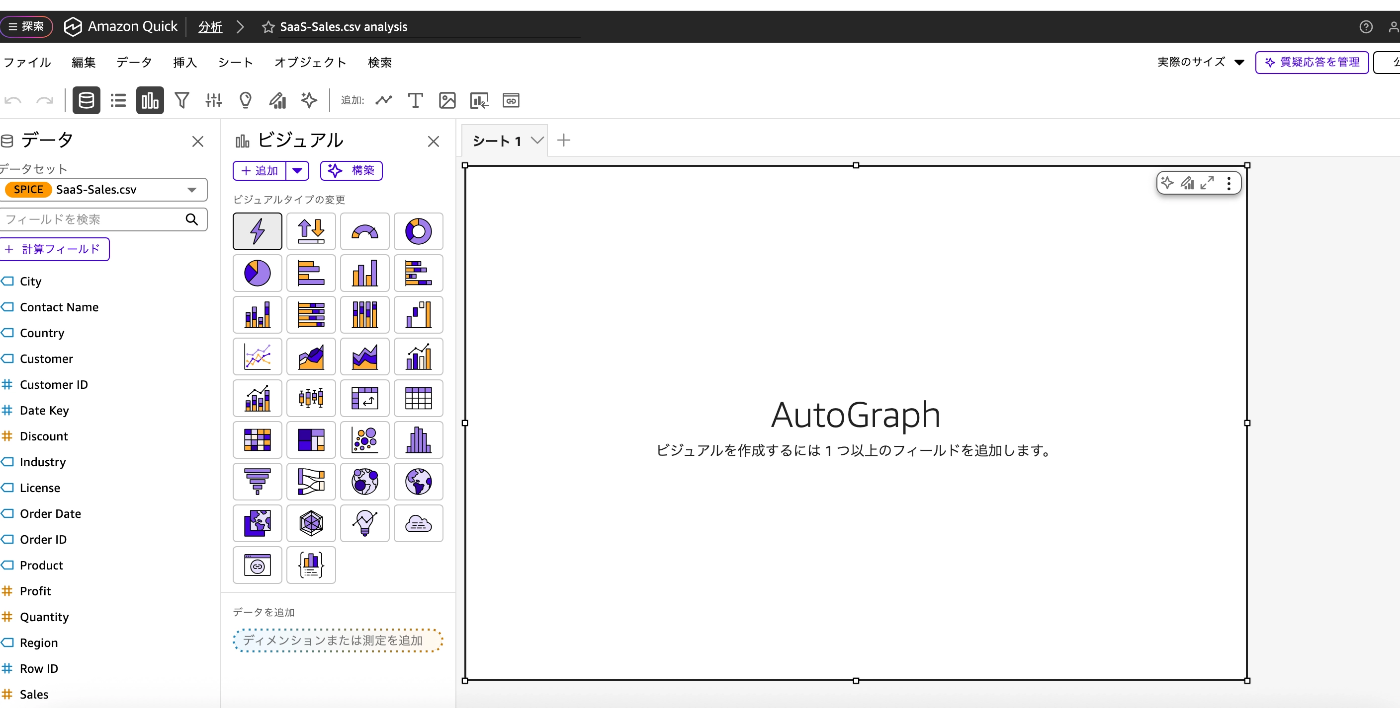Toggle the visuals pane toolbar button

(150, 100)
